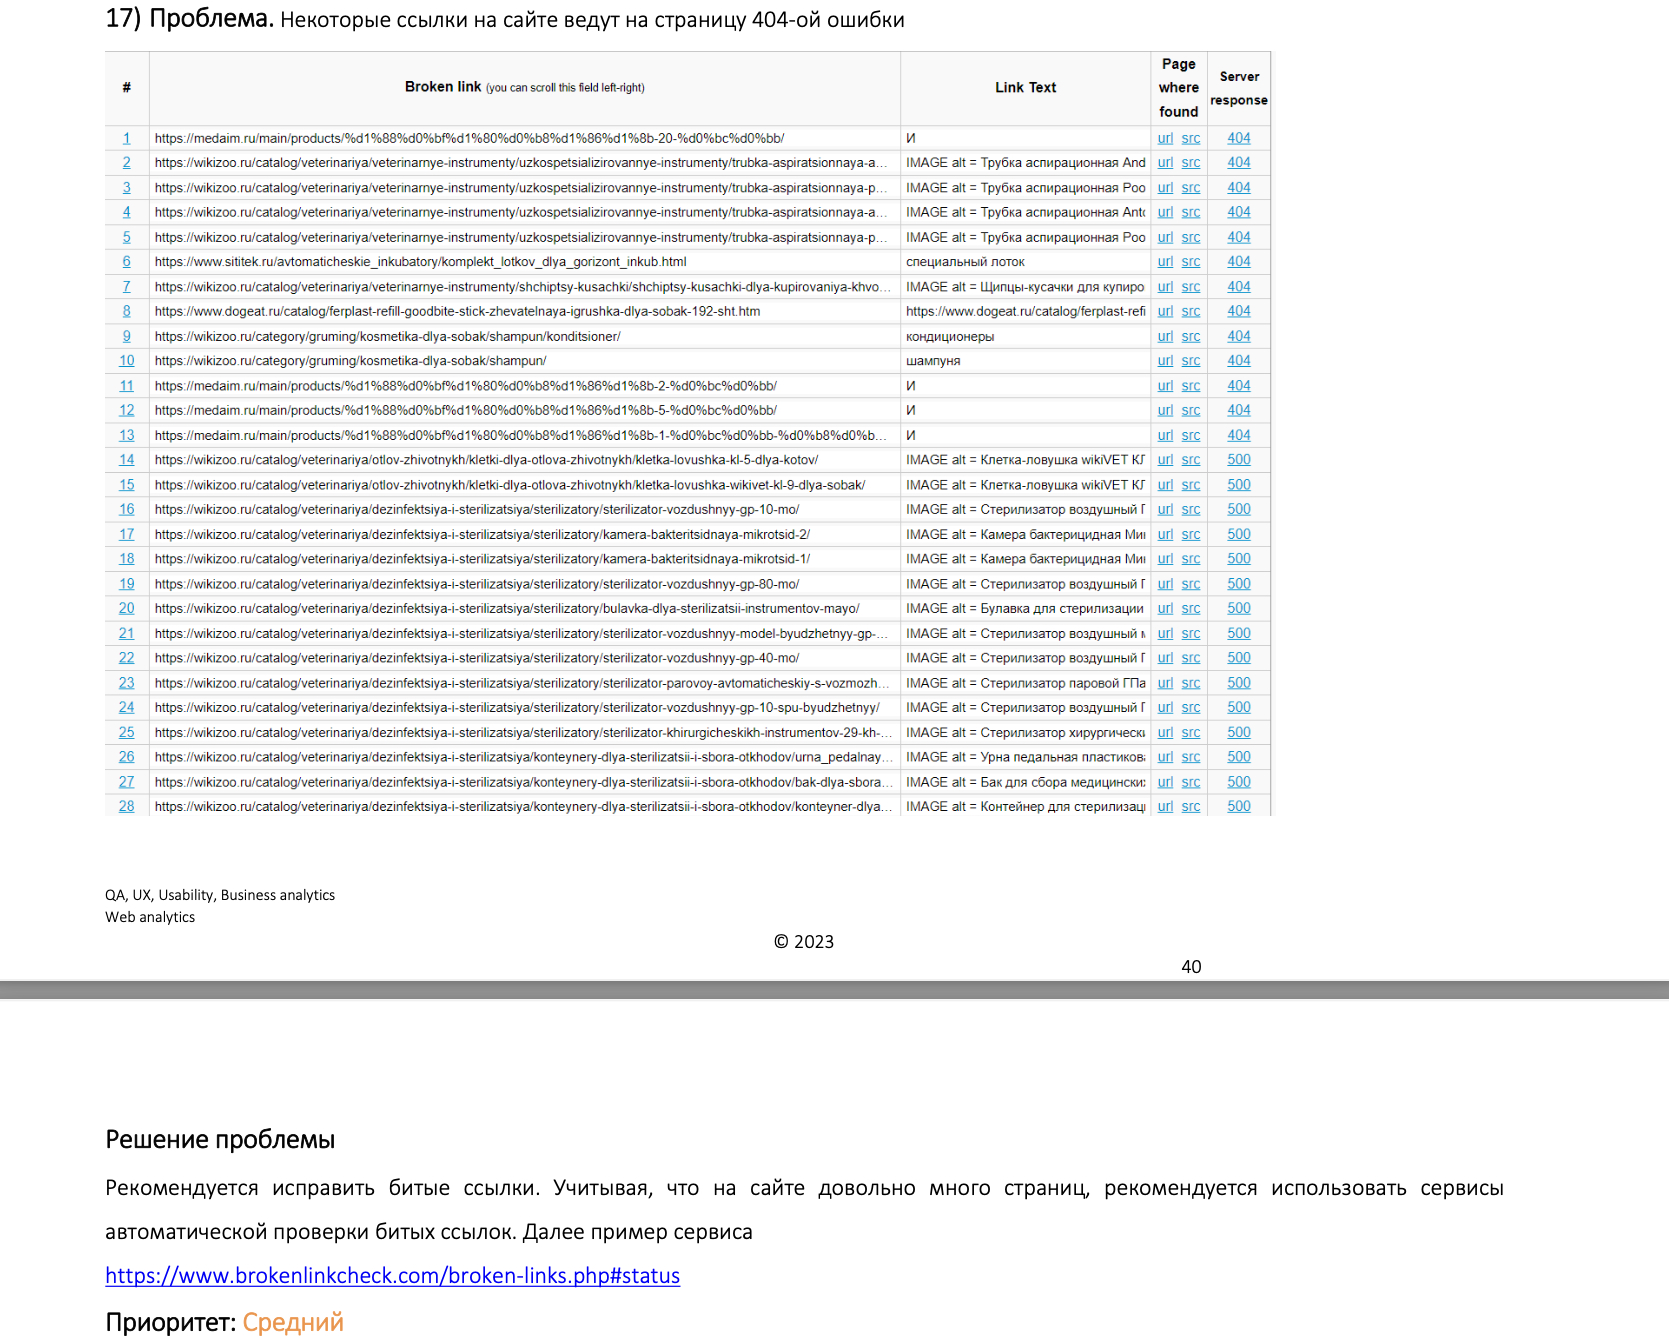Click the paragraph starting 'Рекомендуется исправить битые ссылки'
This screenshot has height=1343, width=1669.
804,1210
